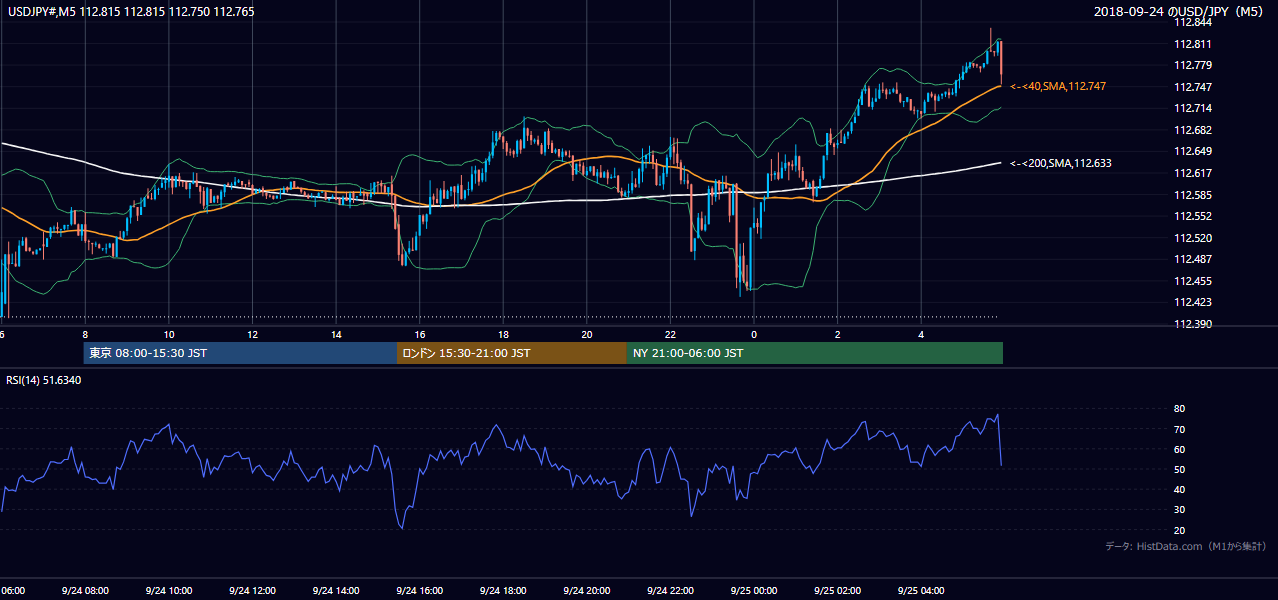Click the RSI scale value 70
1278x600 pixels.
click(x=1180, y=429)
